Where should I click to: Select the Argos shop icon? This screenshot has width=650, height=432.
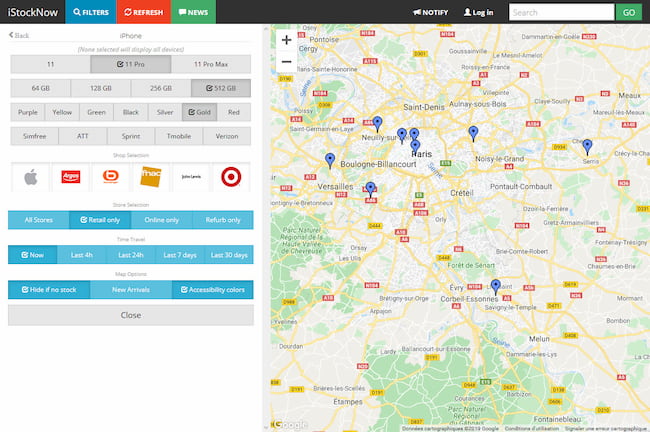point(71,177)
